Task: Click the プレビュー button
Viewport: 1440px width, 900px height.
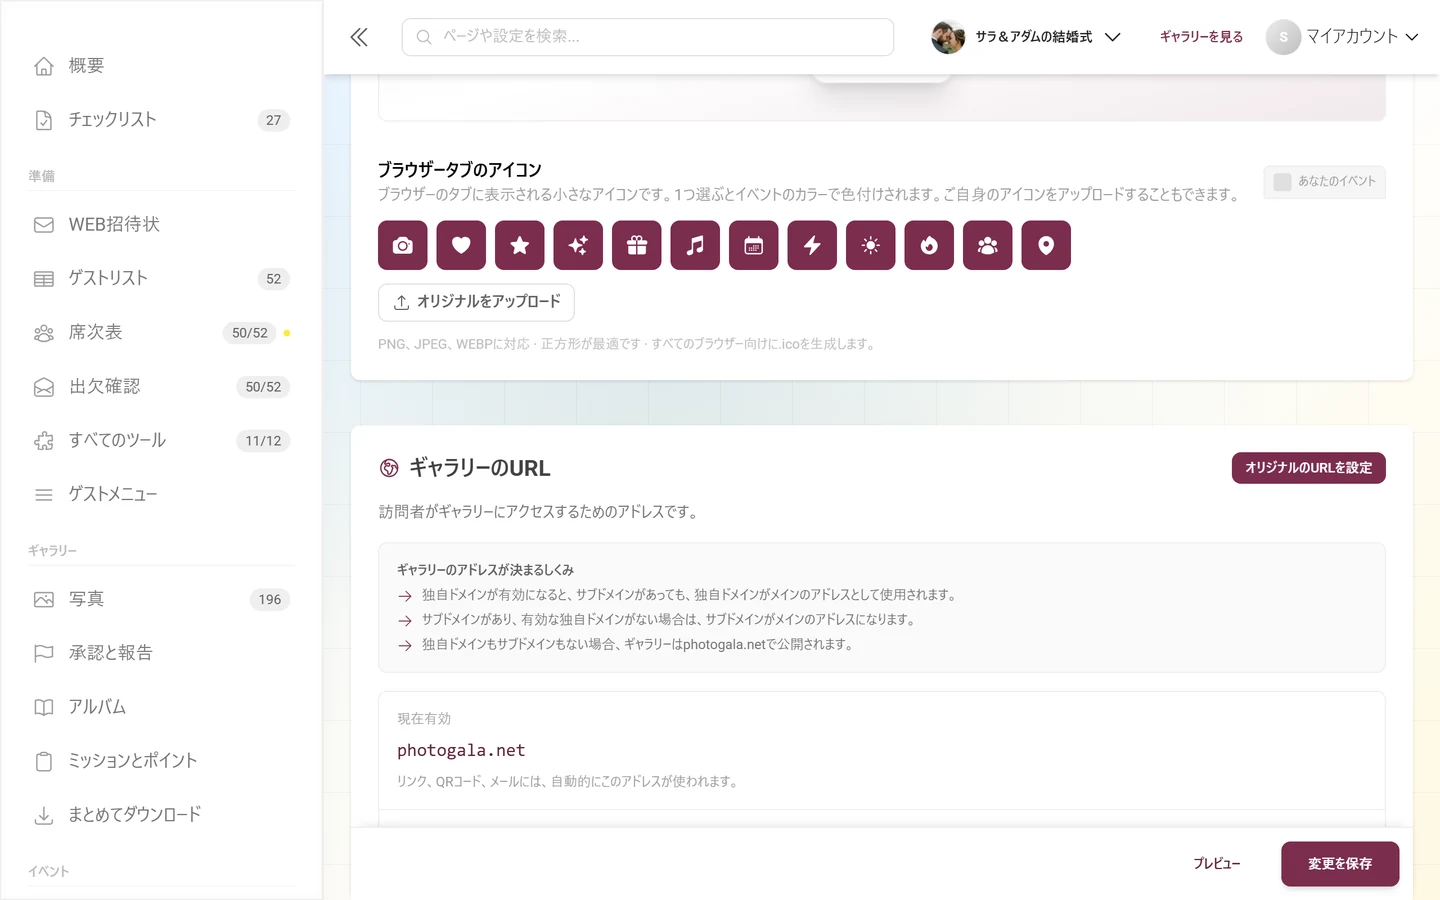Action: coord(1216,864)
